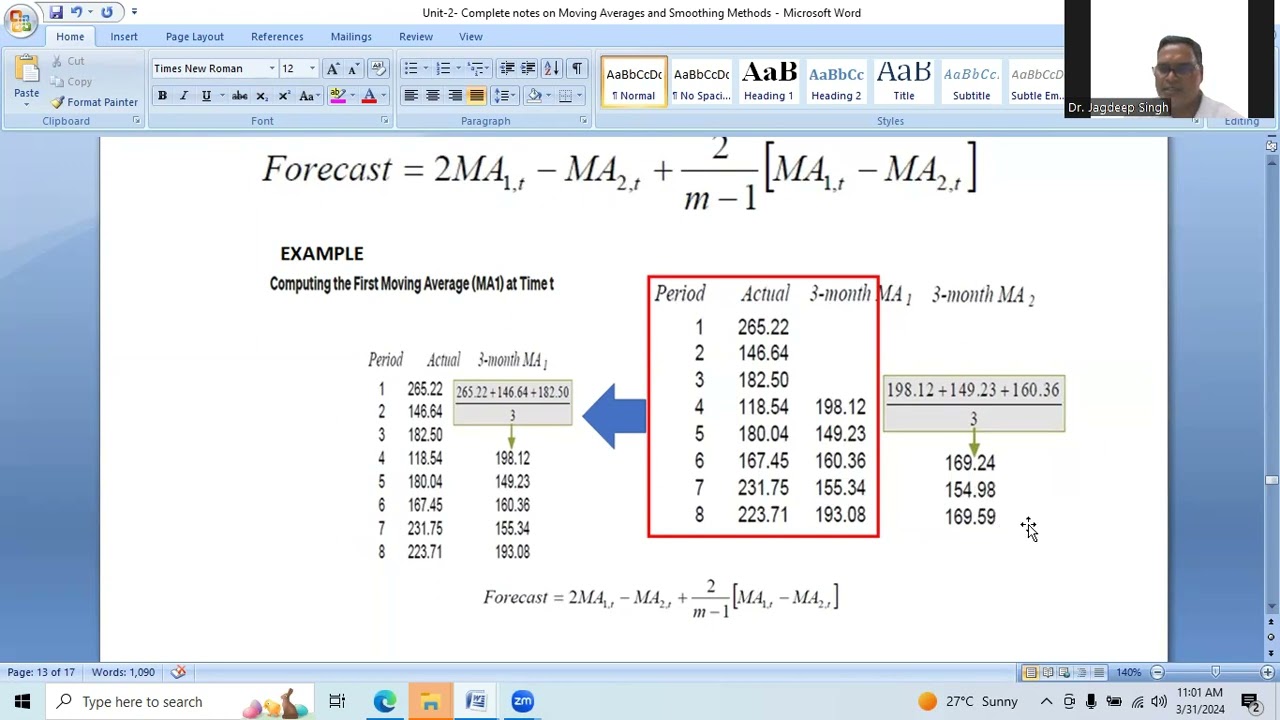Apply the Subtitle style
Image resolution: width=1280 pixels, height=720 pixels.
(971, 82)
